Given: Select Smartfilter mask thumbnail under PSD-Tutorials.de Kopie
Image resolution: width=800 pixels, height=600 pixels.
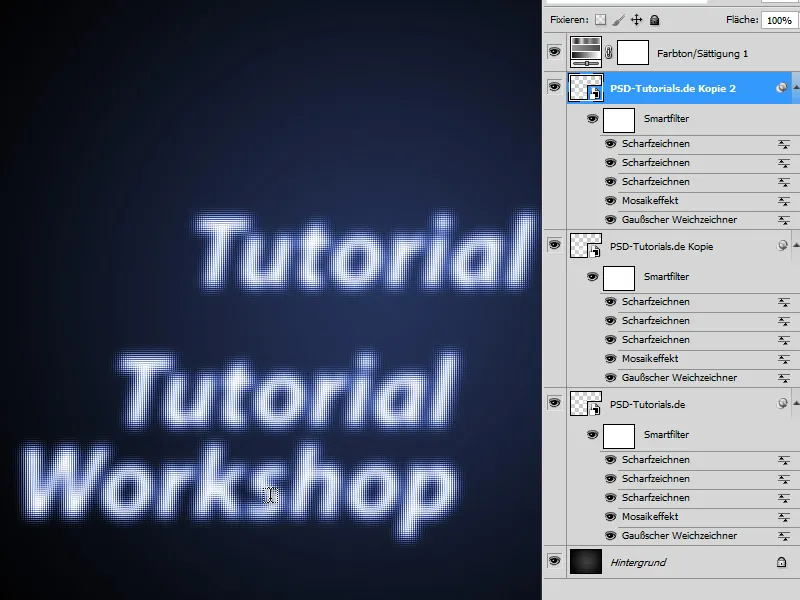Looking at the screenshot, I should [x=619, y=278].
